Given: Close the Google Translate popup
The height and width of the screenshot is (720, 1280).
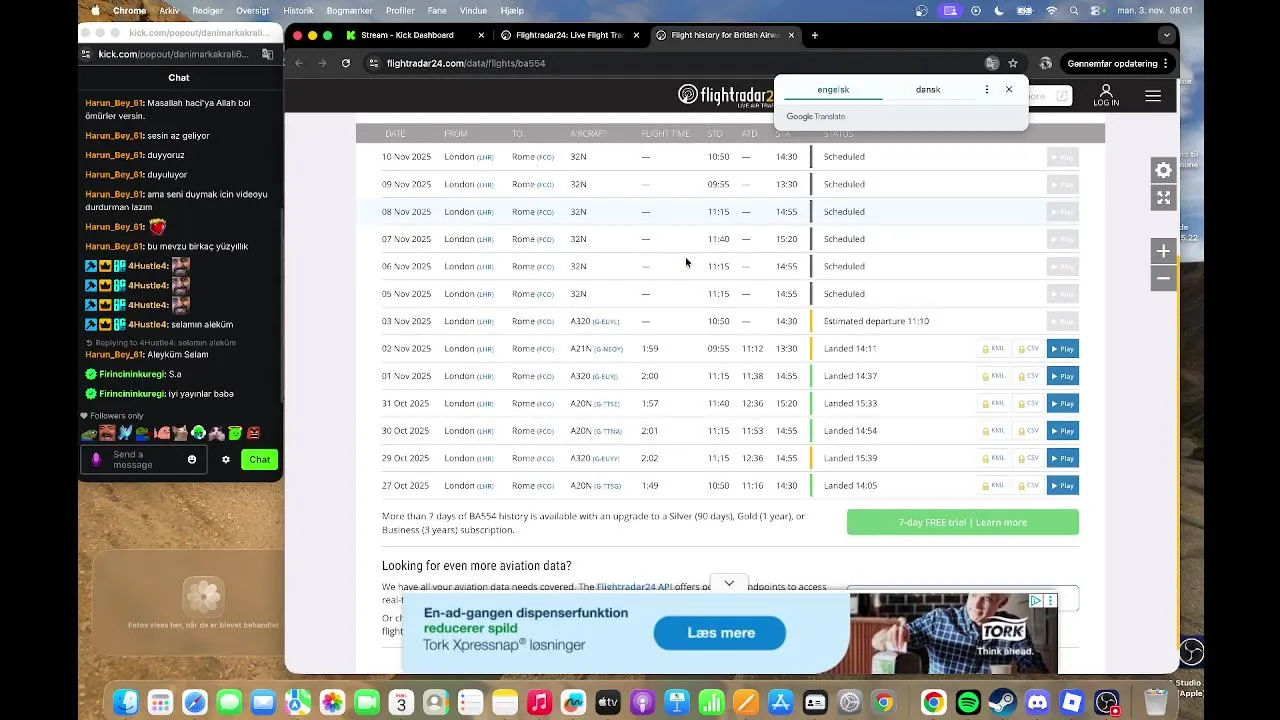Looking at the screenshot, I should click(x=1009, y=89).
